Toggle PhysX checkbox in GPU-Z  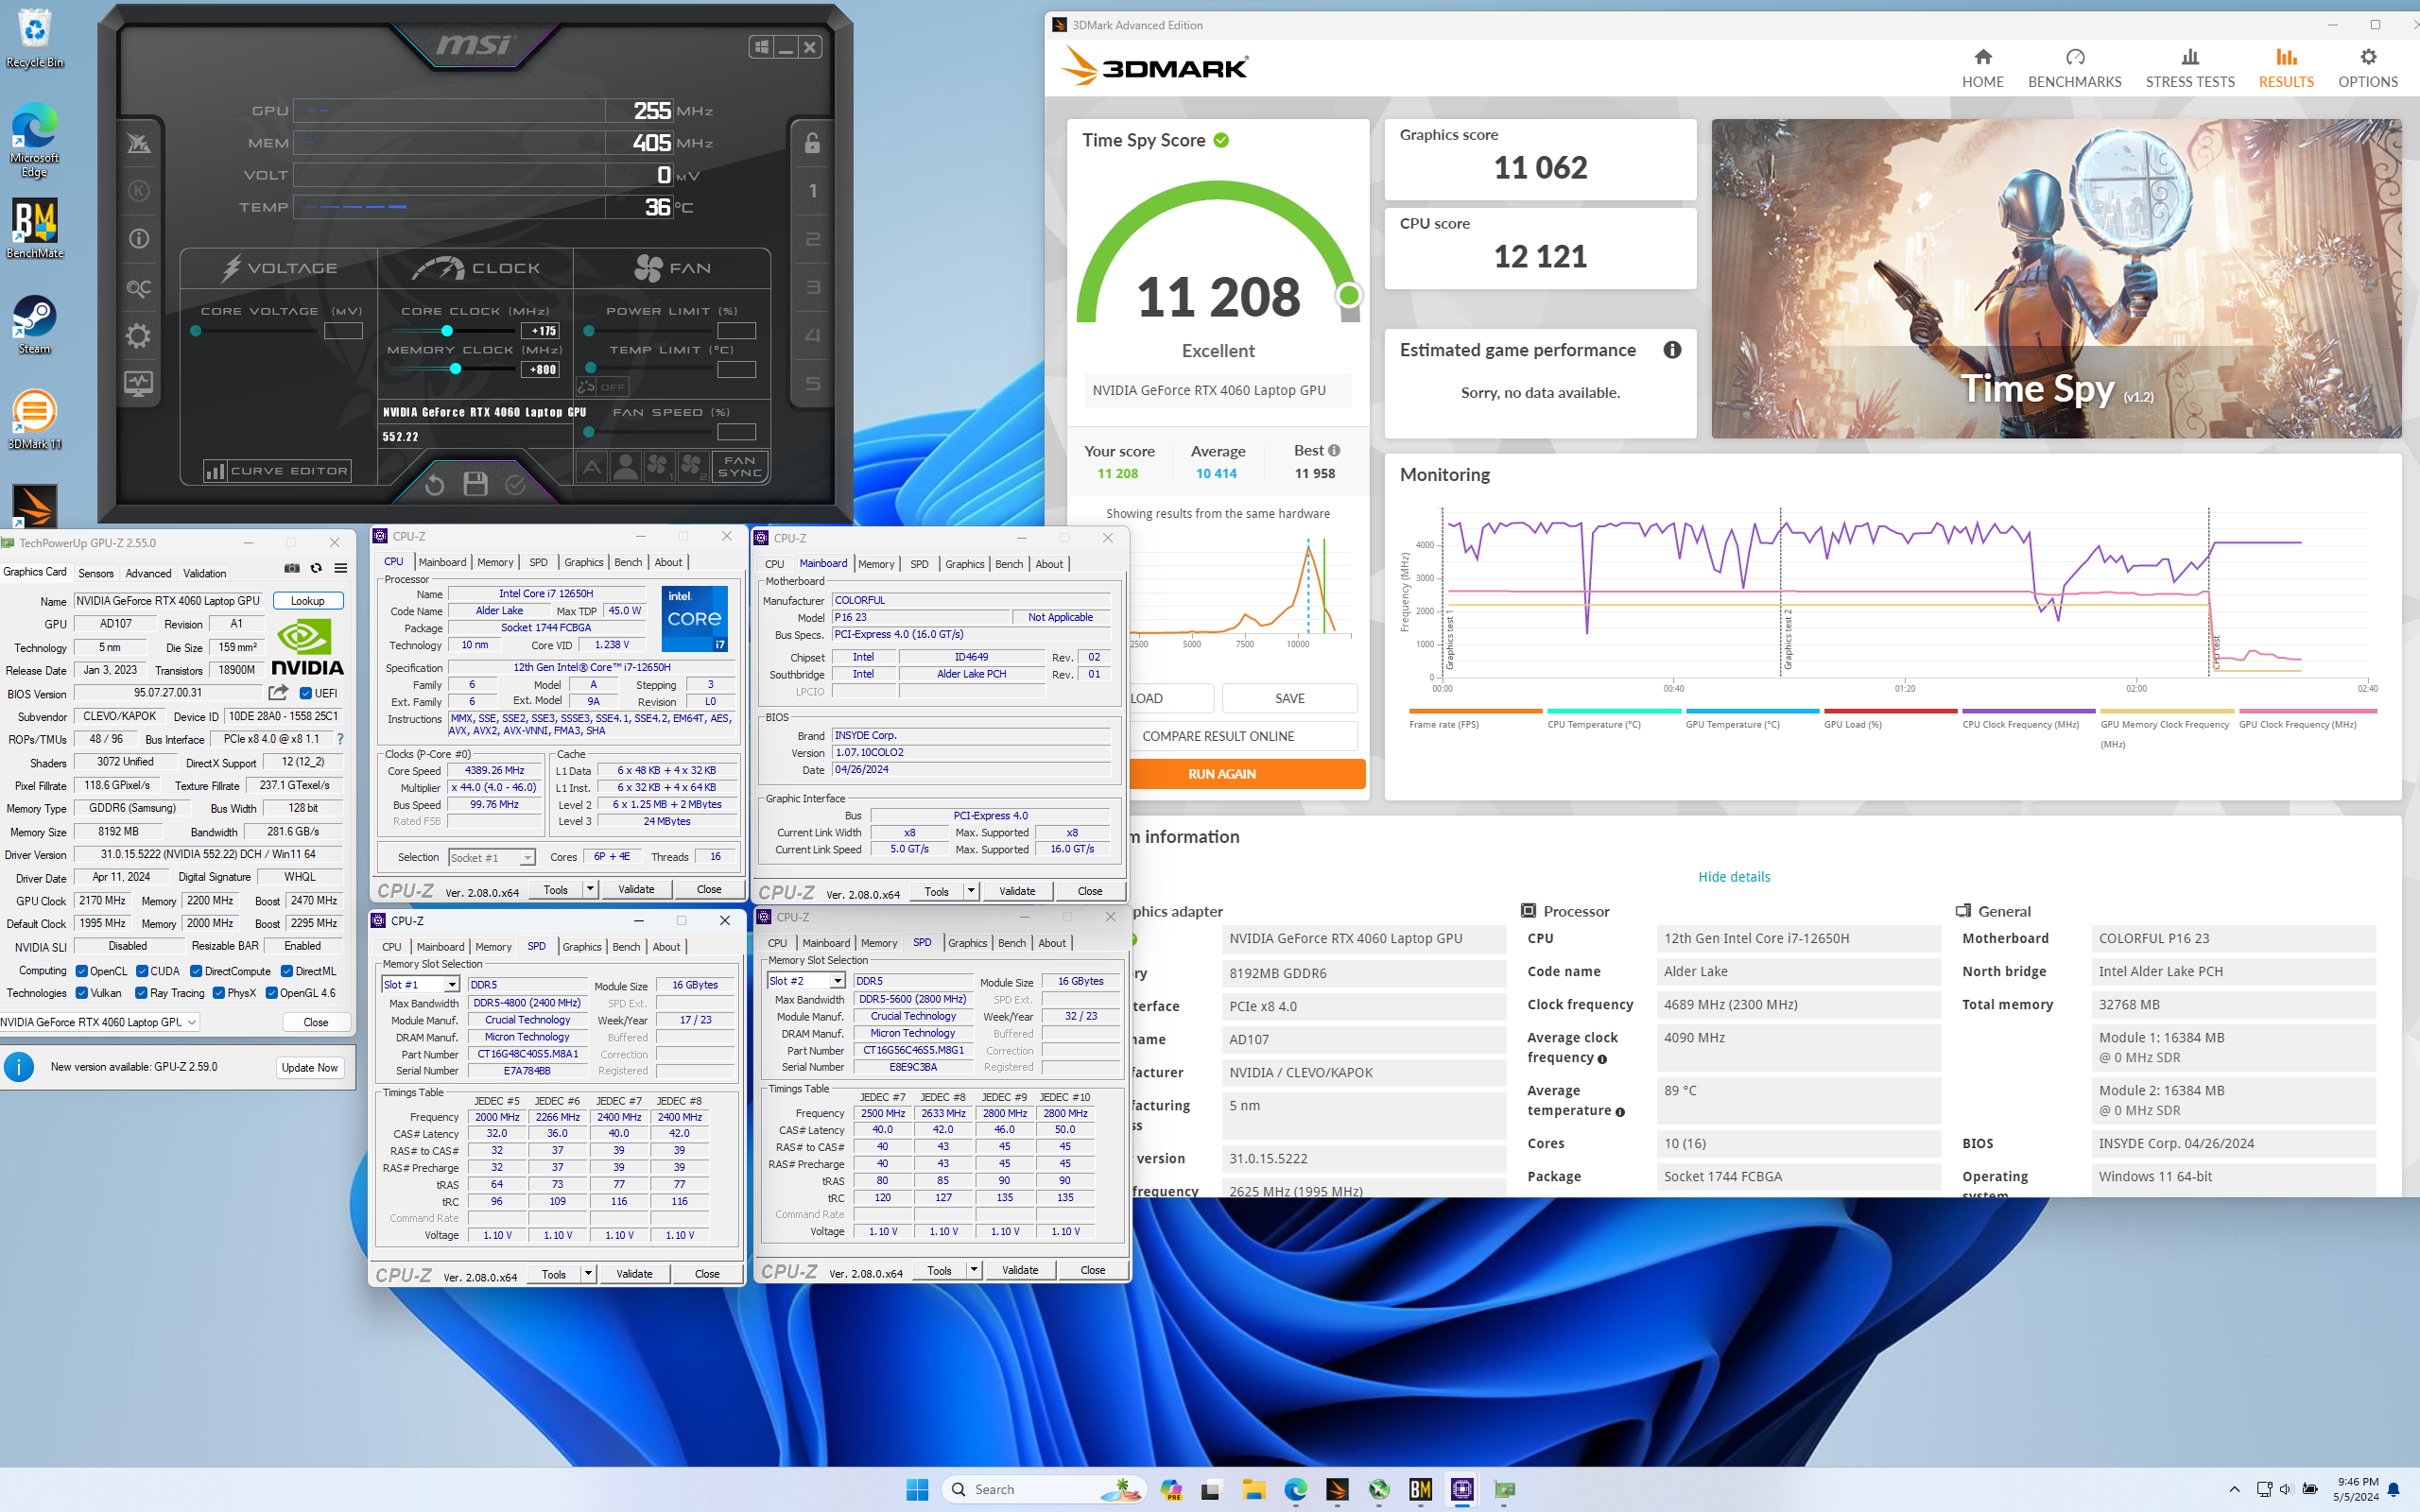(219, 993)
